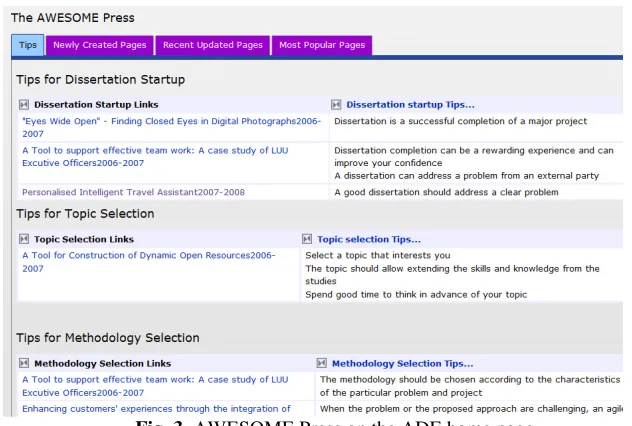Click the Methodology Selection Links heading

[102, 364]
